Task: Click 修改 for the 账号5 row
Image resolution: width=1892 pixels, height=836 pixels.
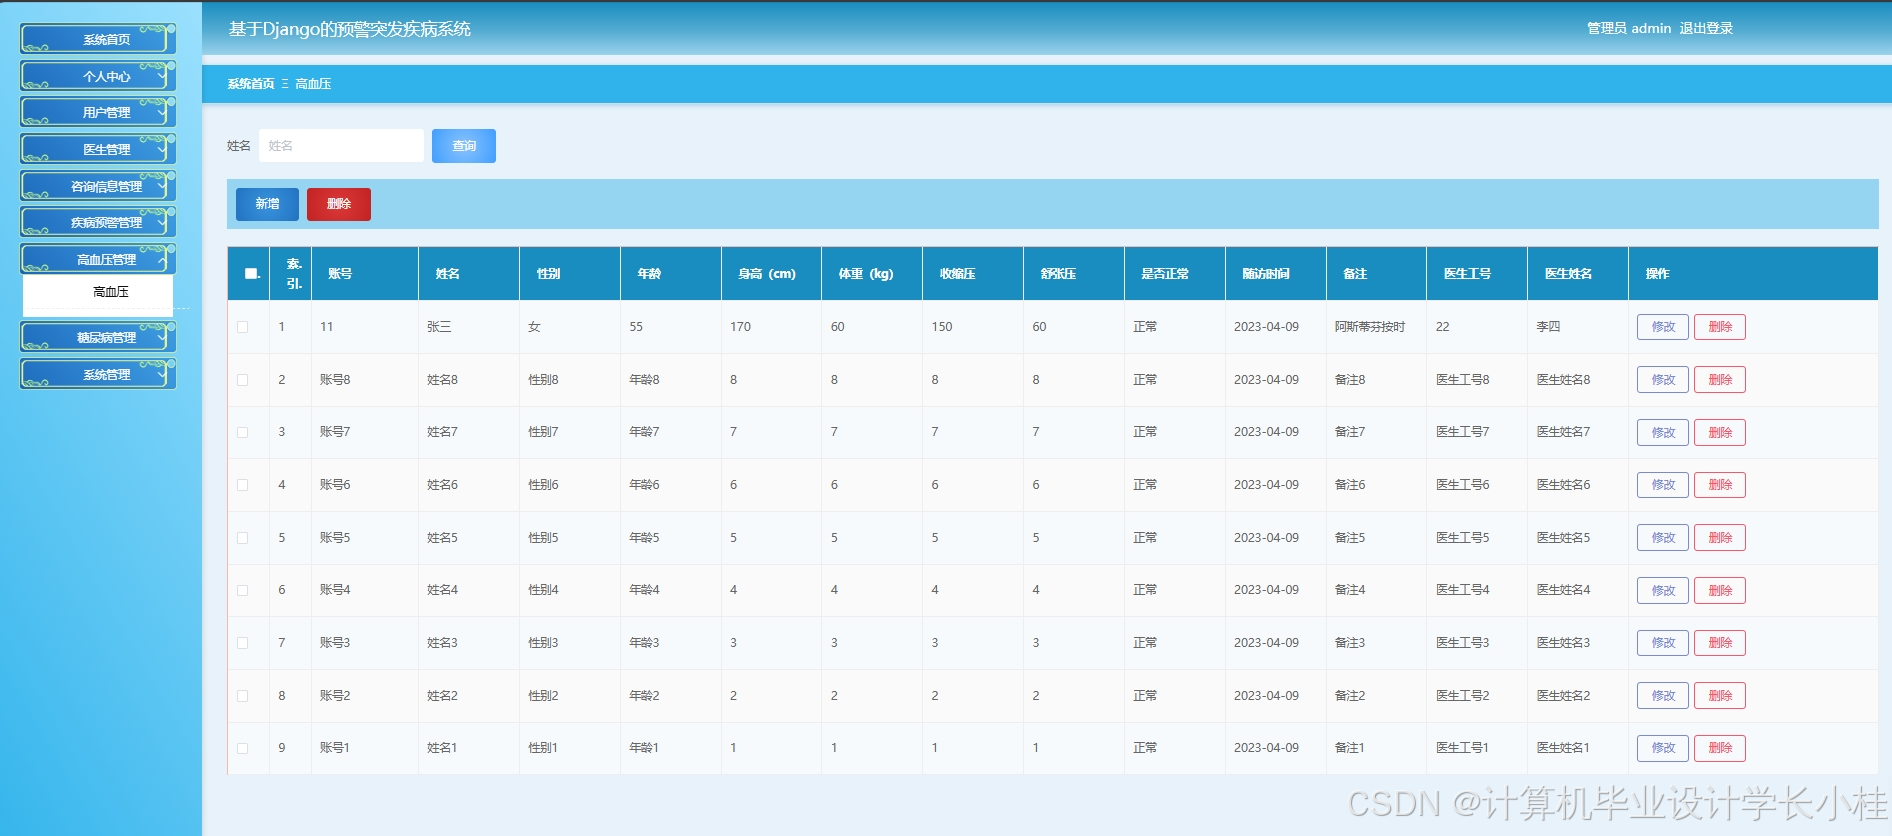Action: pos(1663,538)
